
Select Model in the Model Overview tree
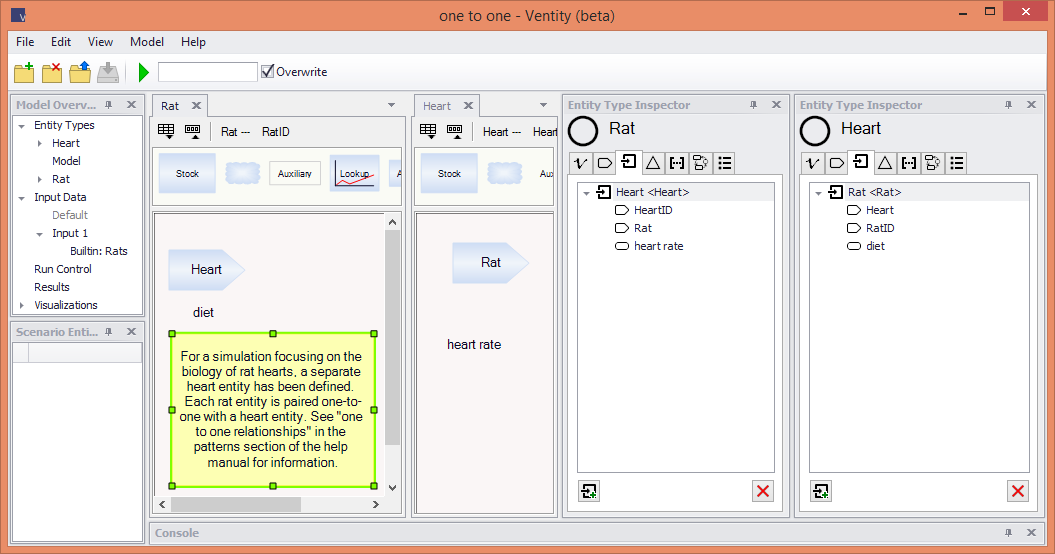pos(66,161)
